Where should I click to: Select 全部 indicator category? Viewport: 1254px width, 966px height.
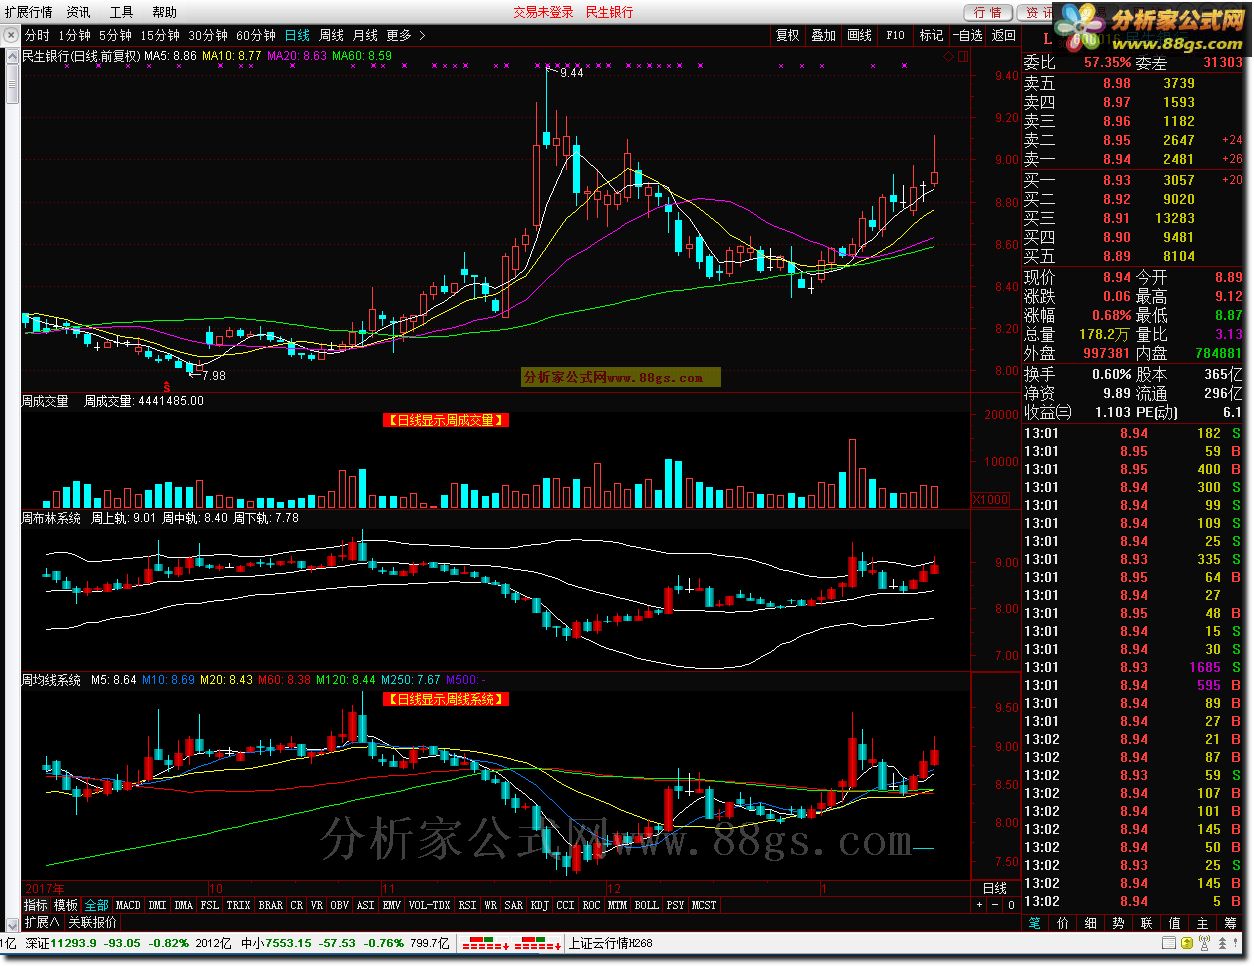point(96,905)
